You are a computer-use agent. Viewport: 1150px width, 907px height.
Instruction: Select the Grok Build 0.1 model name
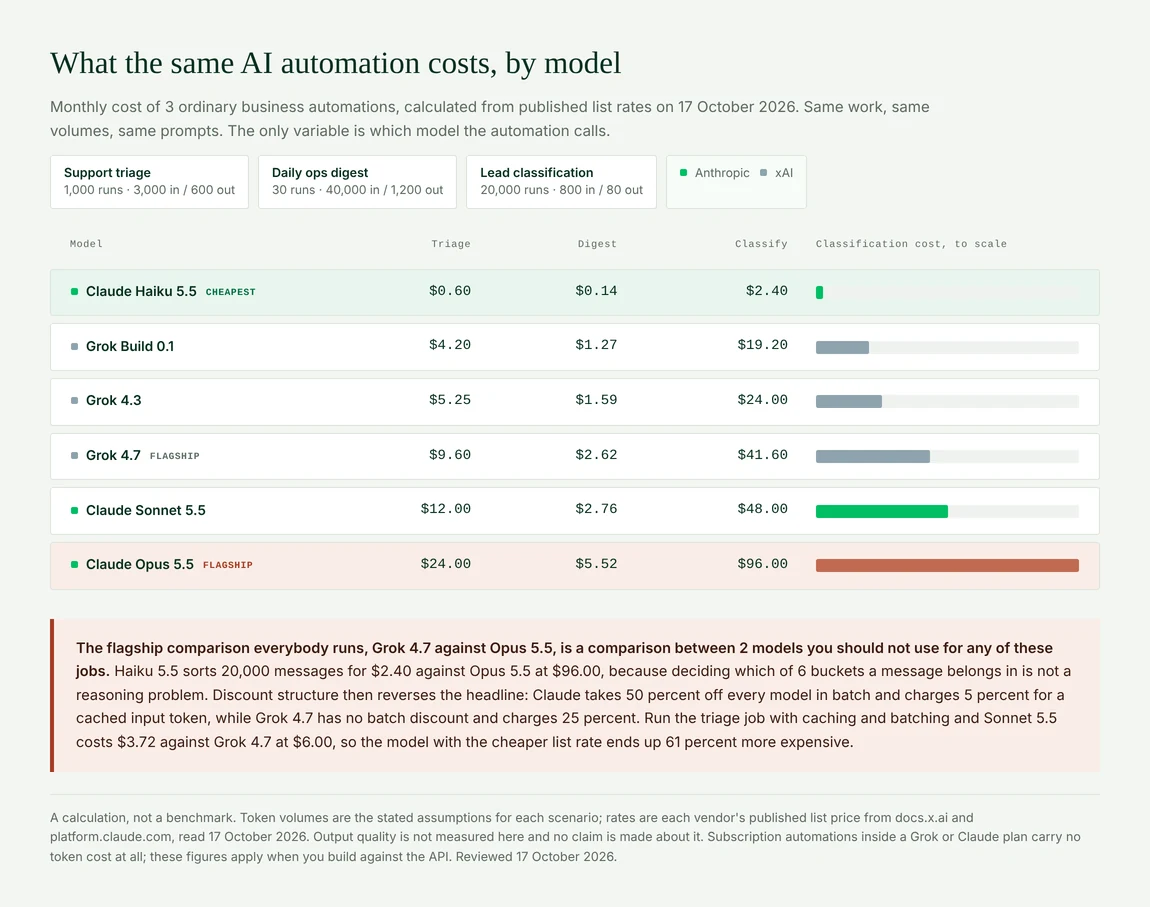coord(130,346)
